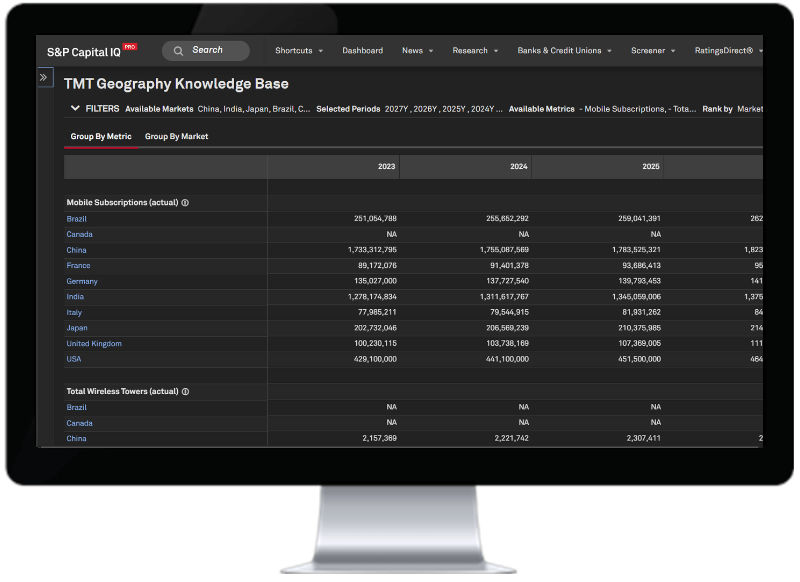The height and width of the screenshot is (582, 800).
Task: Open the France market link
Action: pos(78,266)
